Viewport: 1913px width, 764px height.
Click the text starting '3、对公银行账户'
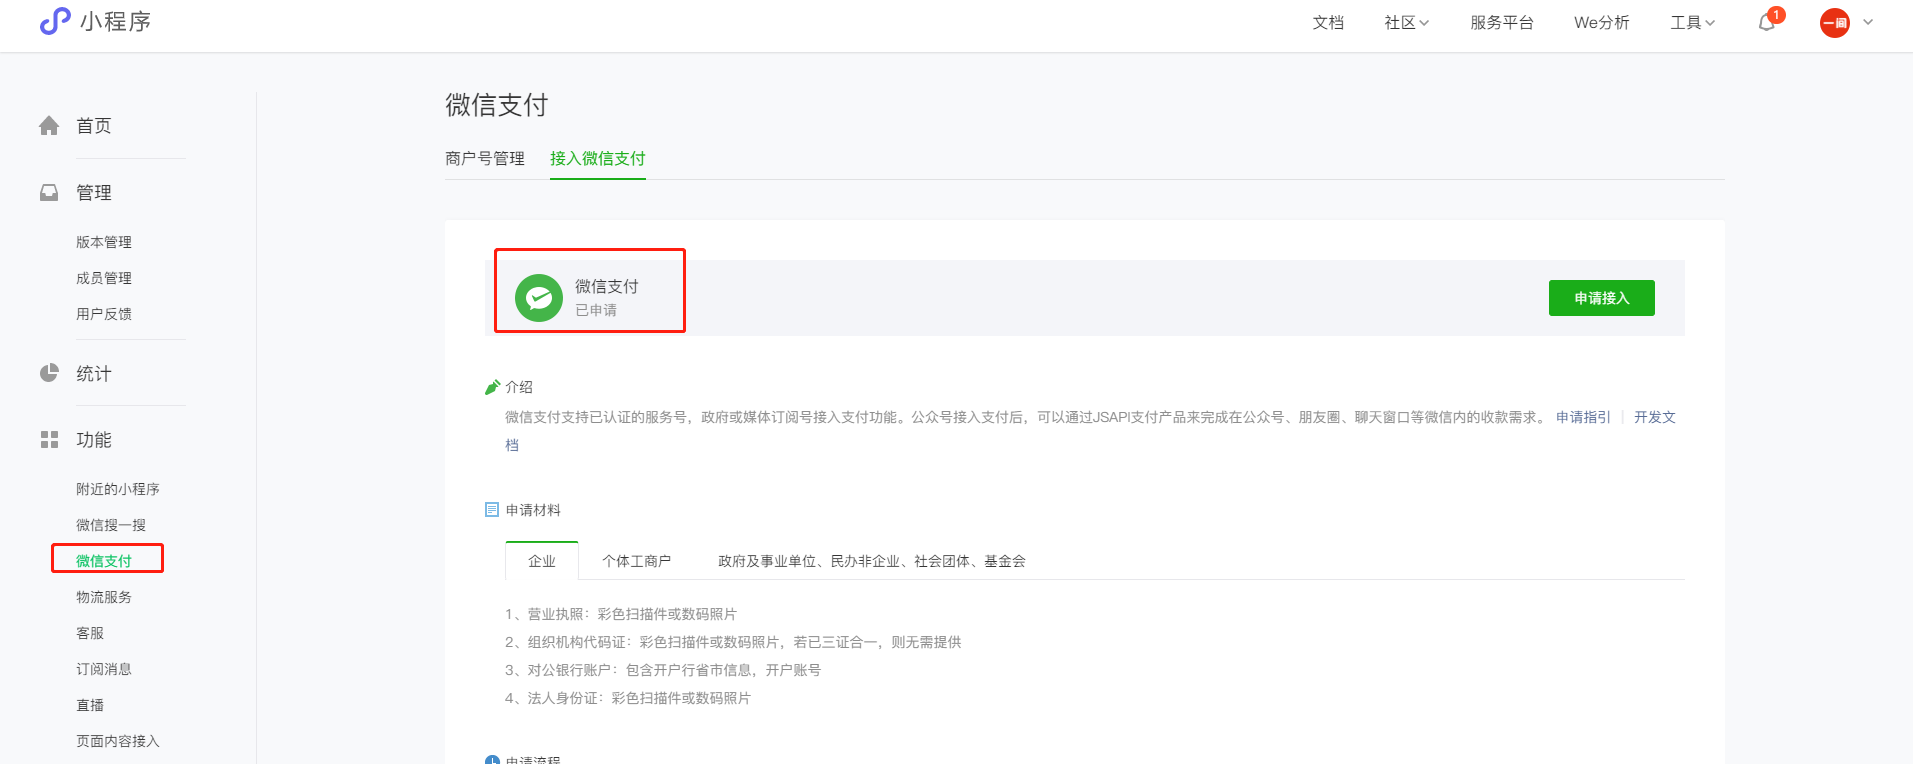[663, 670]
